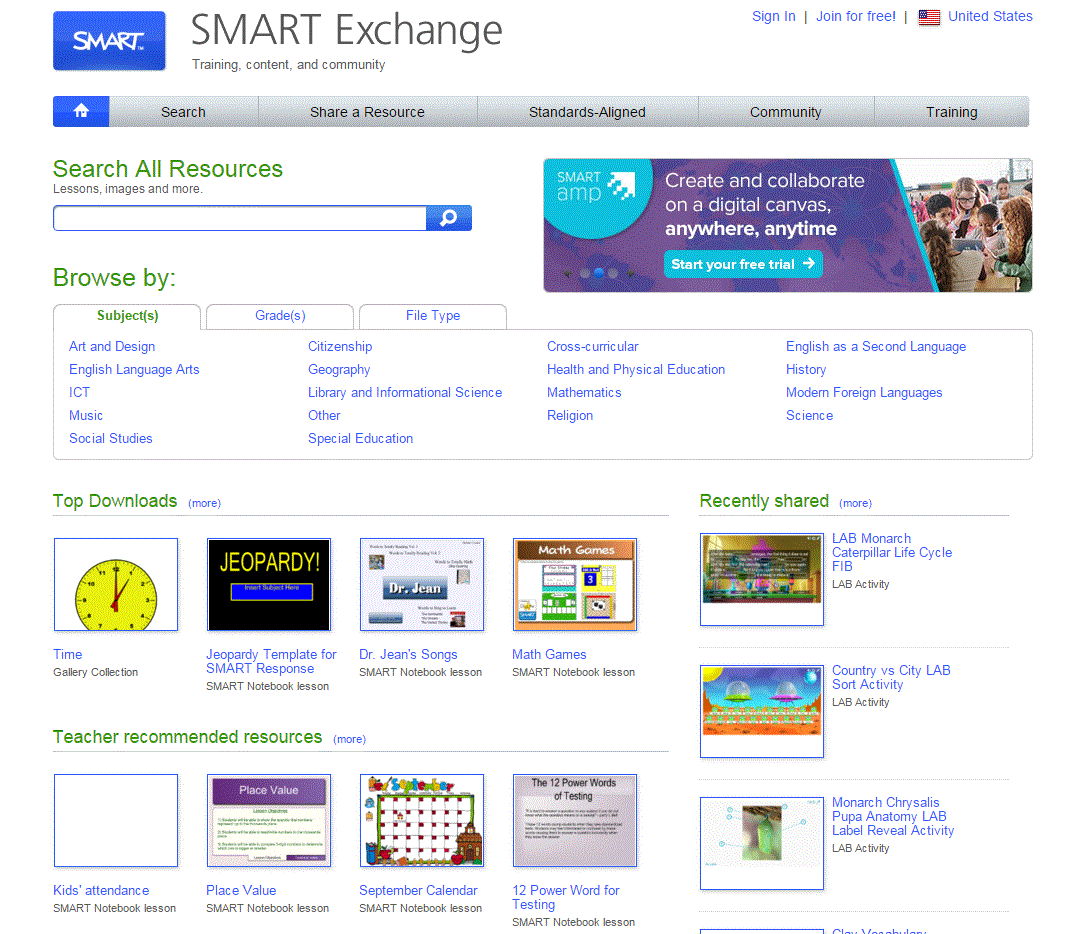The height and width of the screenshot is (934, 1092).
Task: Click the Math Games title link
Action: tap(549, 655)
